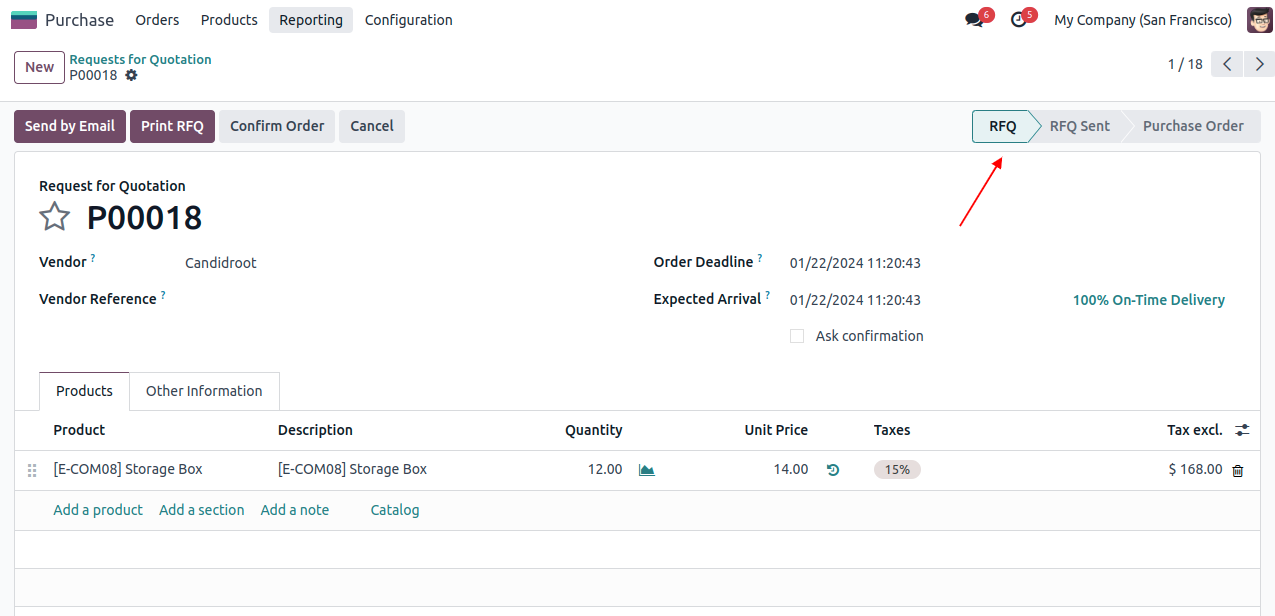
Task: Open the activities clock icon
Action: [x=1019, y=20]
